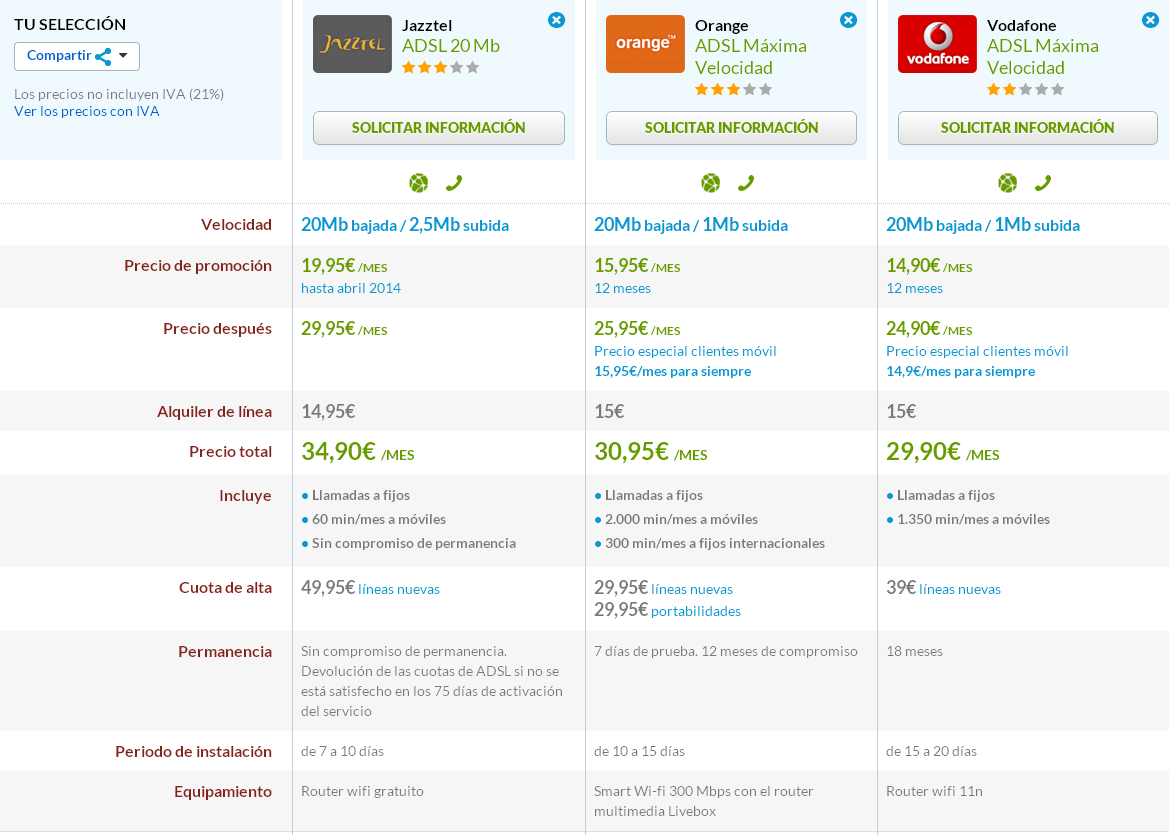Screen dimensions: 1171x835
Task: Click '15,95€/mes para siempre' text
Action: tap(672, 371)
